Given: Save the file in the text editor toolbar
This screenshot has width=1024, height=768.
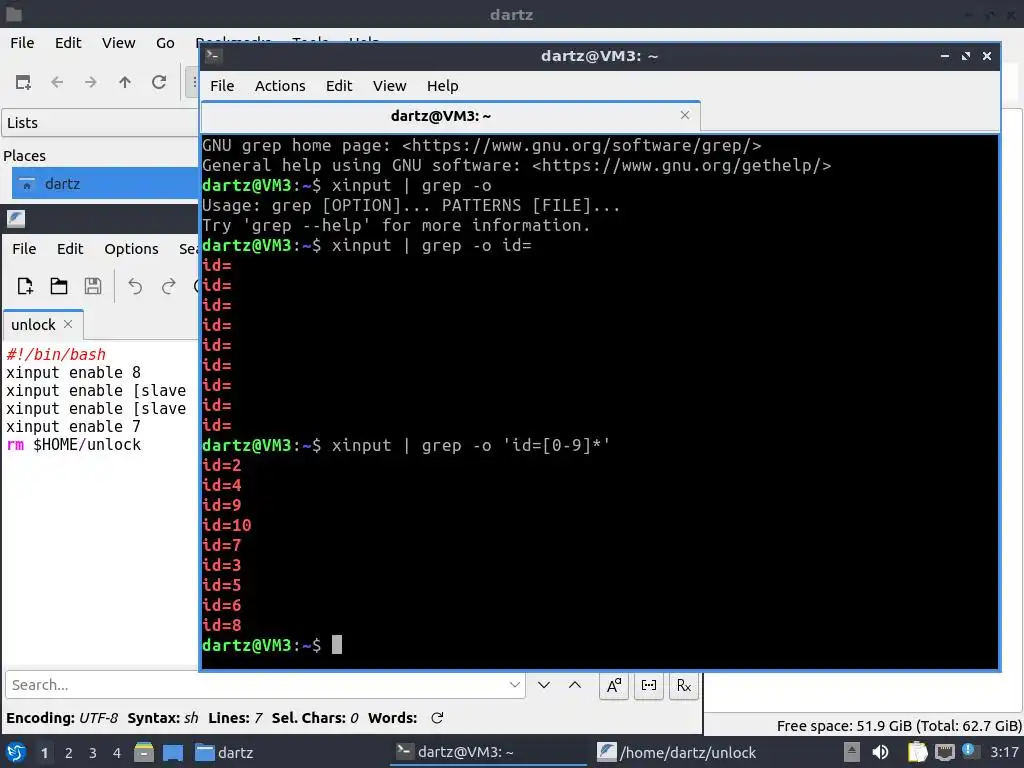Looking at the screenshot, I should click(93, 286).
